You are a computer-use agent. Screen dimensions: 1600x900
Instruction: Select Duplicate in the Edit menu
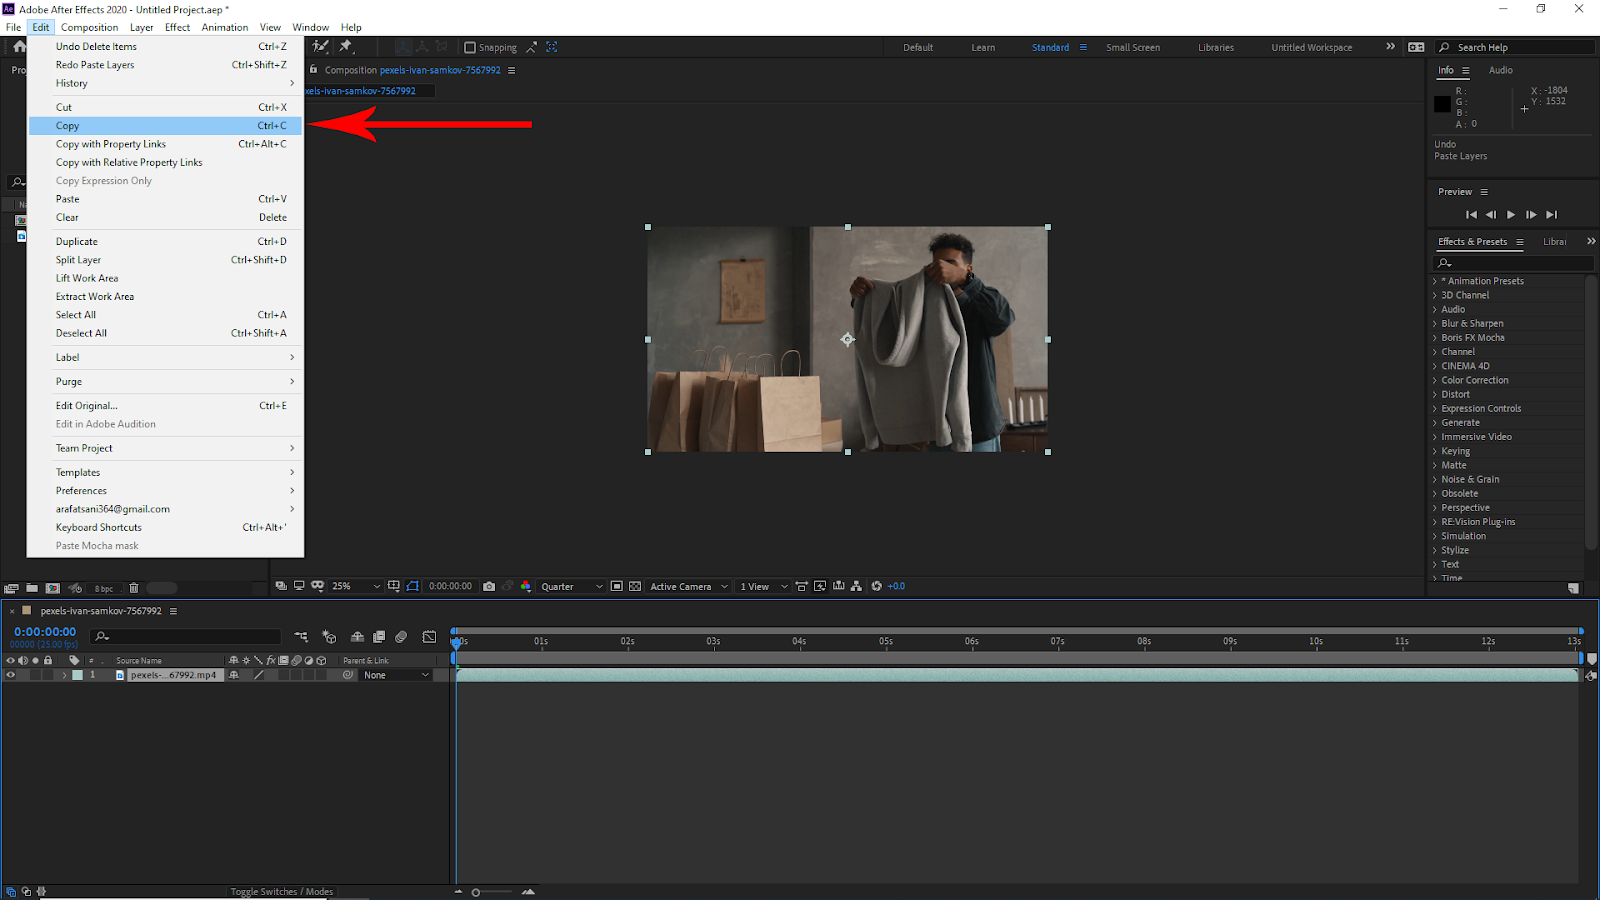tap(77, 242)
